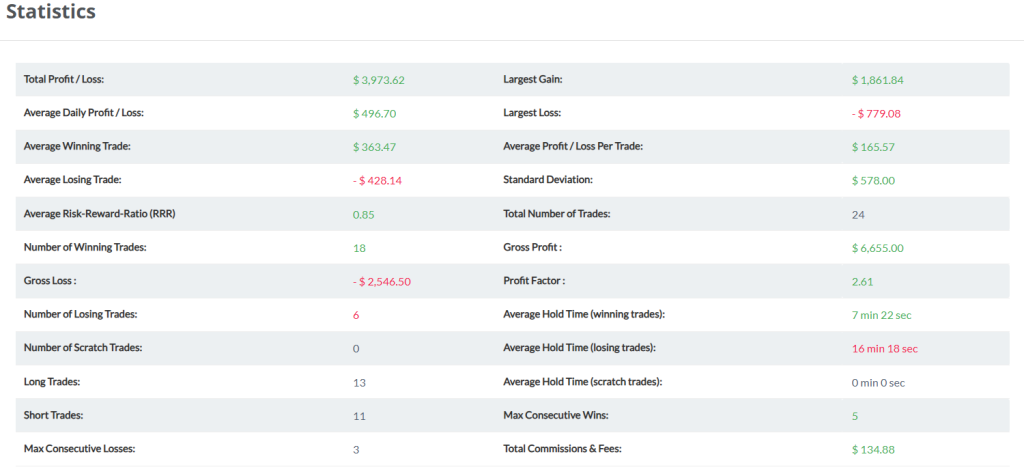Click the scratch trades count 0
Viewport: 1024px width, 476px height.
356,349
